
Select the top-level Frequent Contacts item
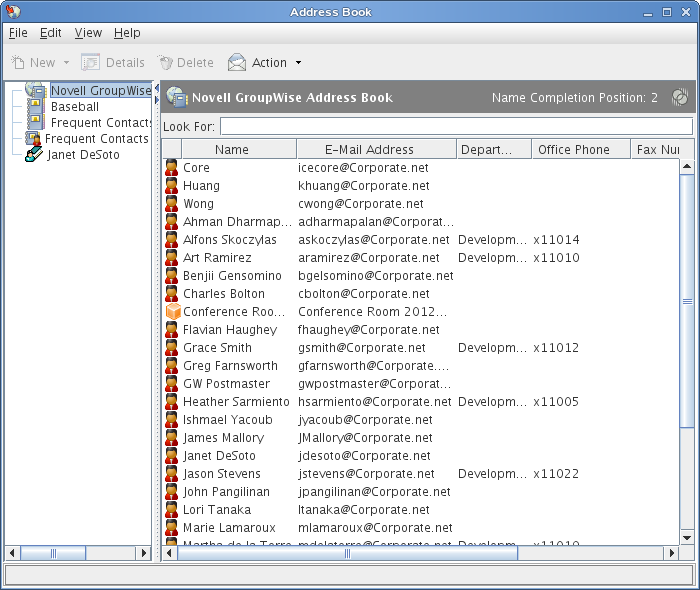click(x=96, y=138)
